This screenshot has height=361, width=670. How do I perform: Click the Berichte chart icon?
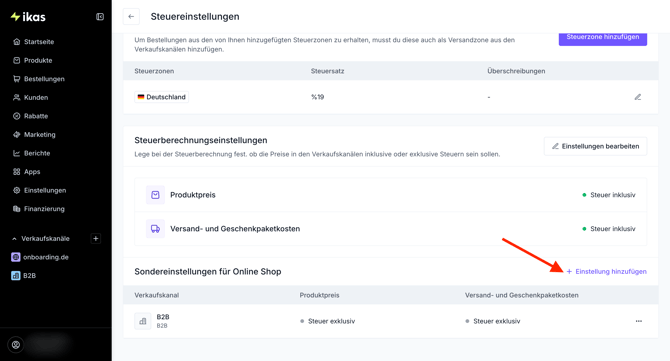(17, 153)
